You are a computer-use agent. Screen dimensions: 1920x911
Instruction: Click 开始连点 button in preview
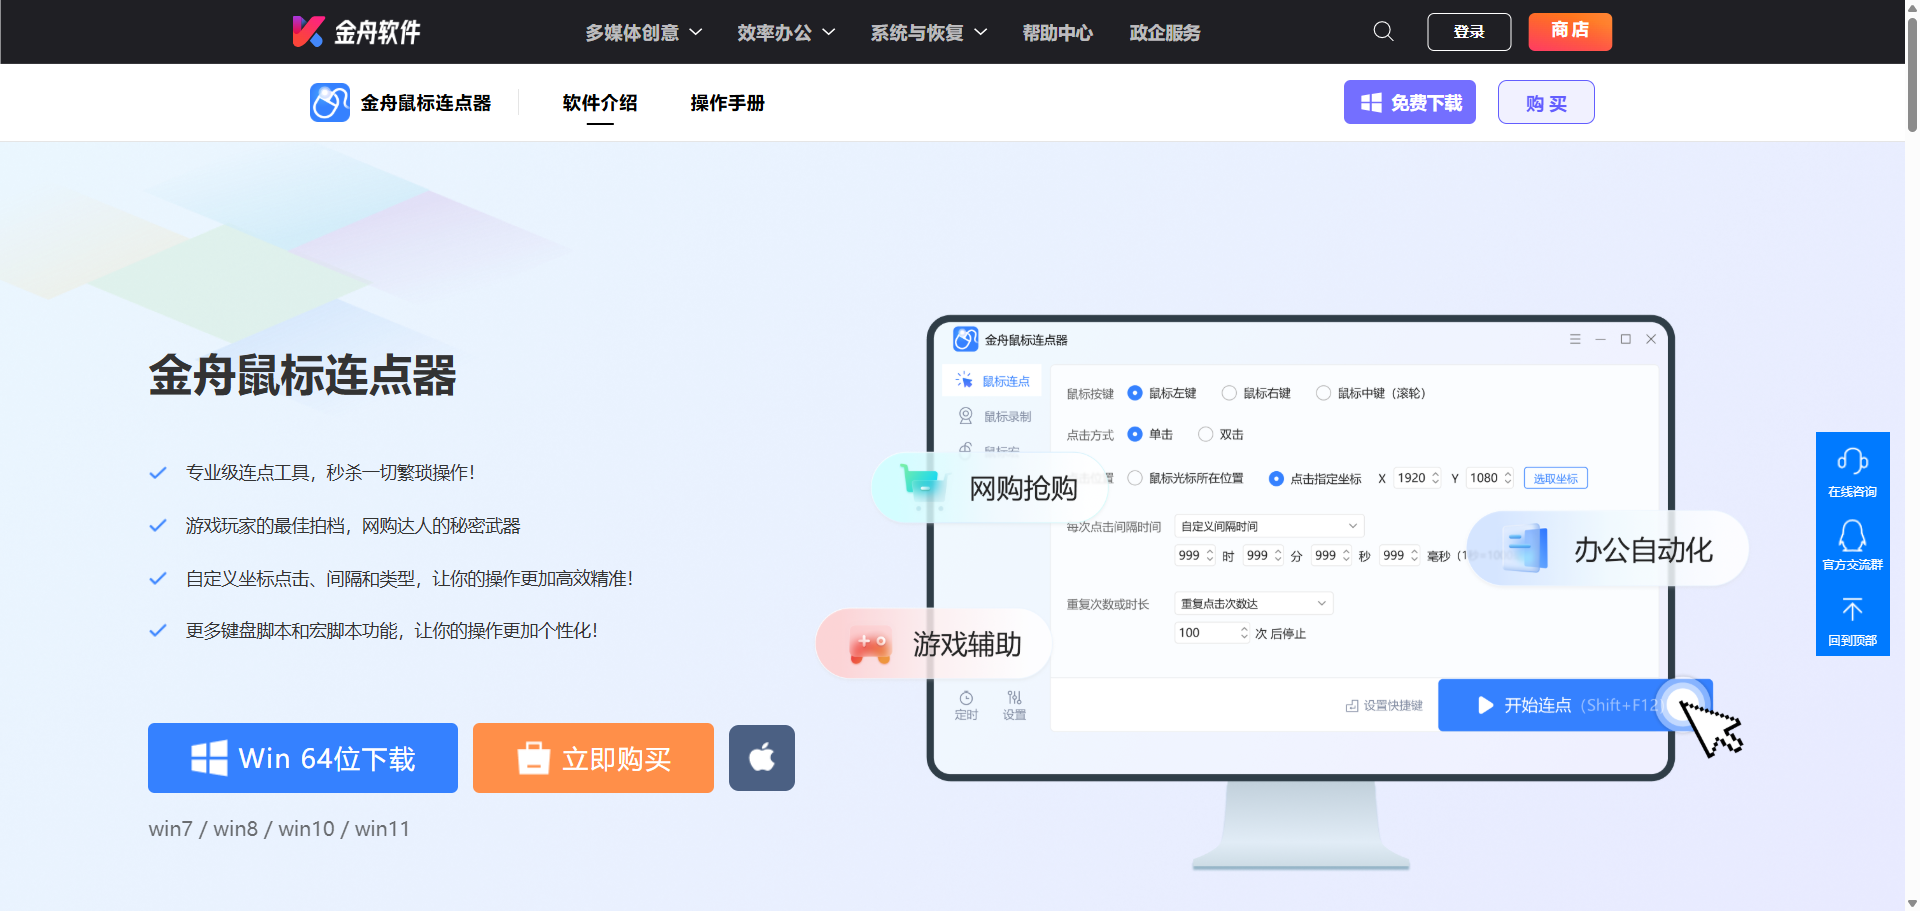(x=1575, y=705)
